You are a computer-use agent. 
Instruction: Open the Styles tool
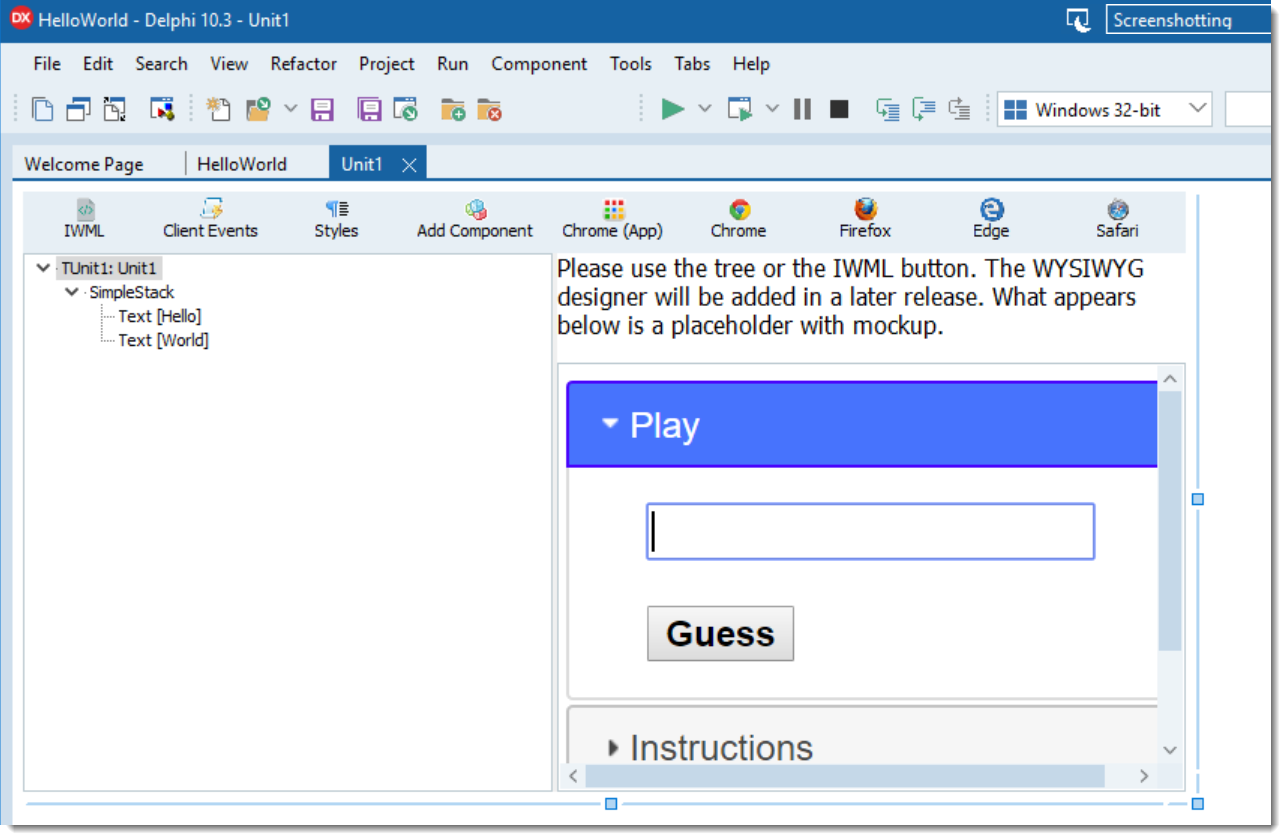(x=336, y=219)
